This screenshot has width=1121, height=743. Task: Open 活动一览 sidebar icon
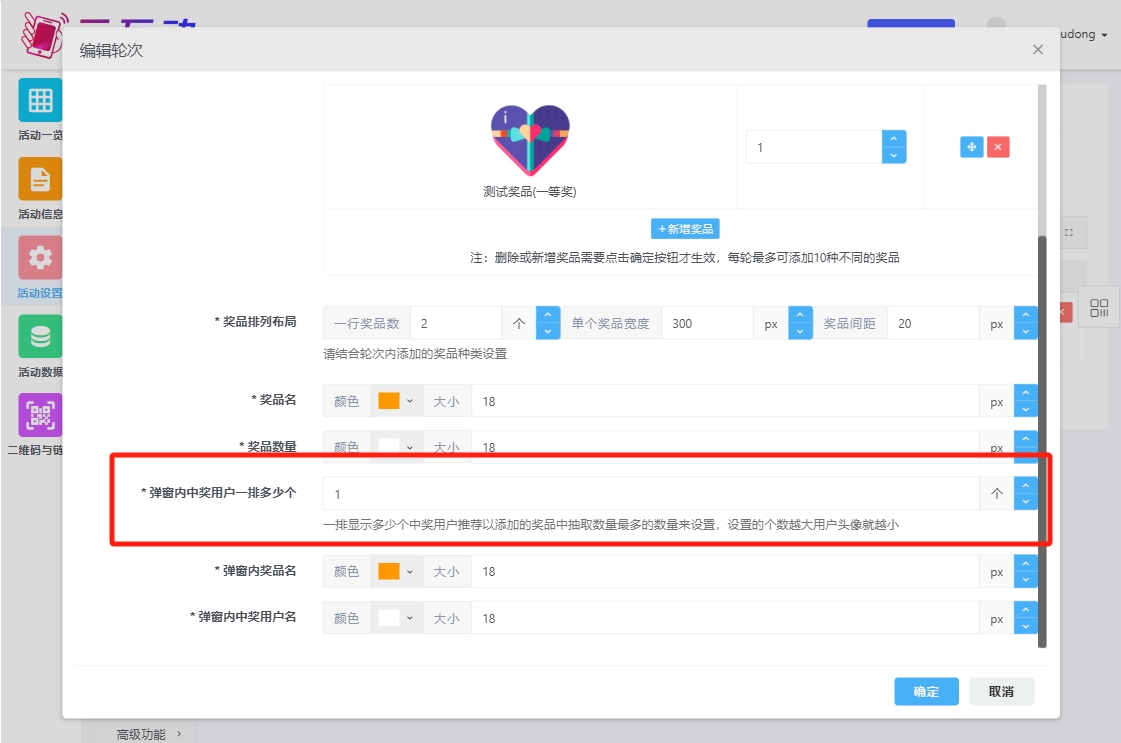(40, 100)
